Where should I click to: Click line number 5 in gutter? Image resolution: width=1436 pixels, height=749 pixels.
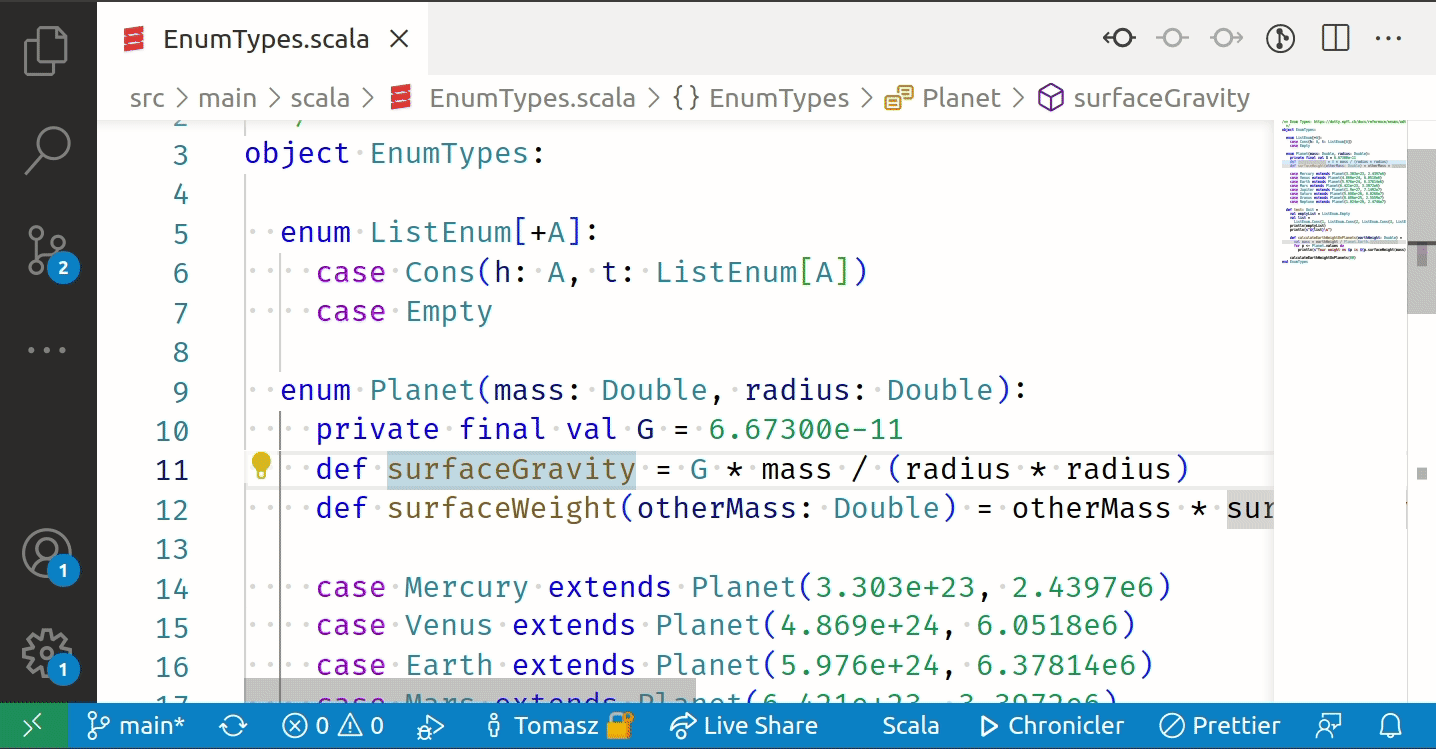(x=180, y=234)
